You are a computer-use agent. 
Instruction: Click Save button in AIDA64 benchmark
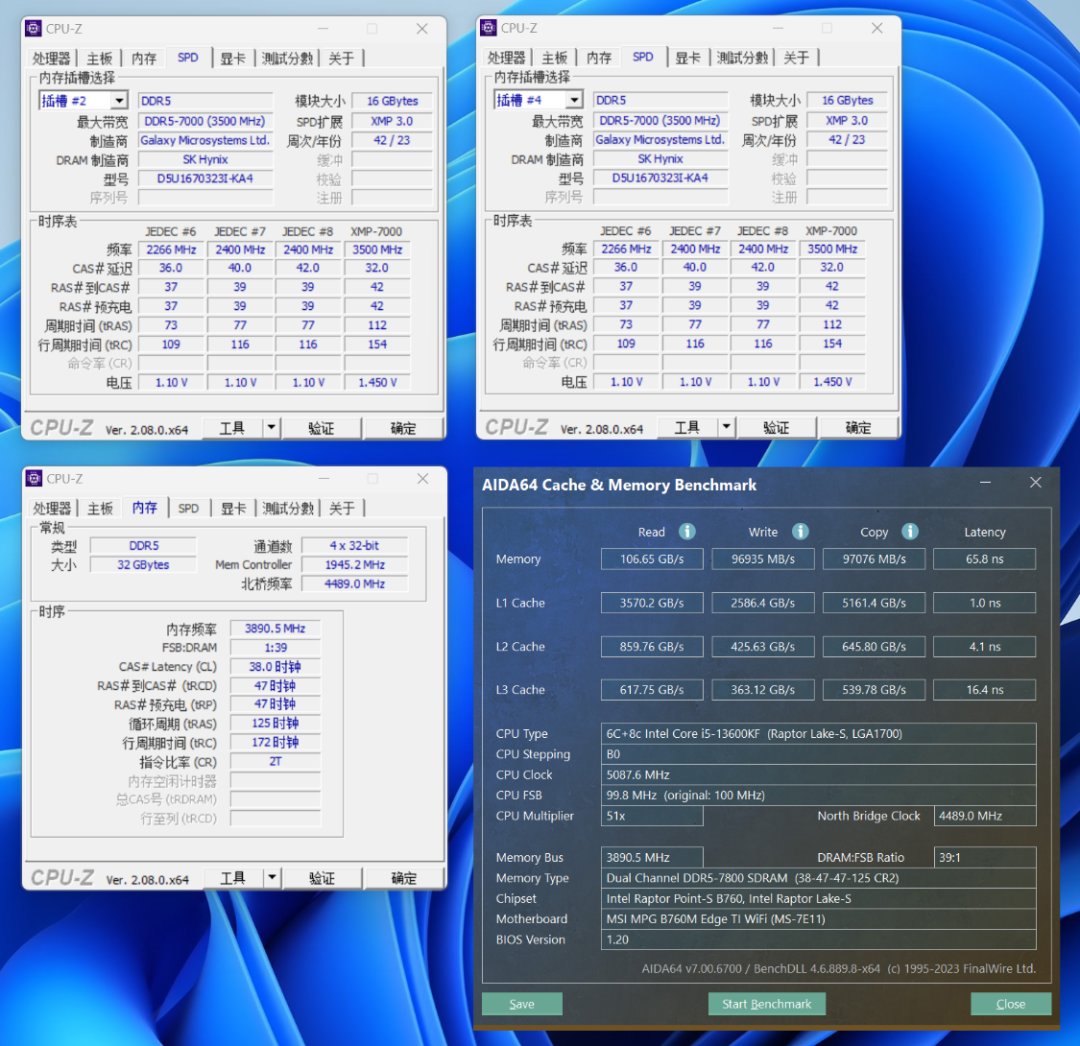coord(522,1004)
